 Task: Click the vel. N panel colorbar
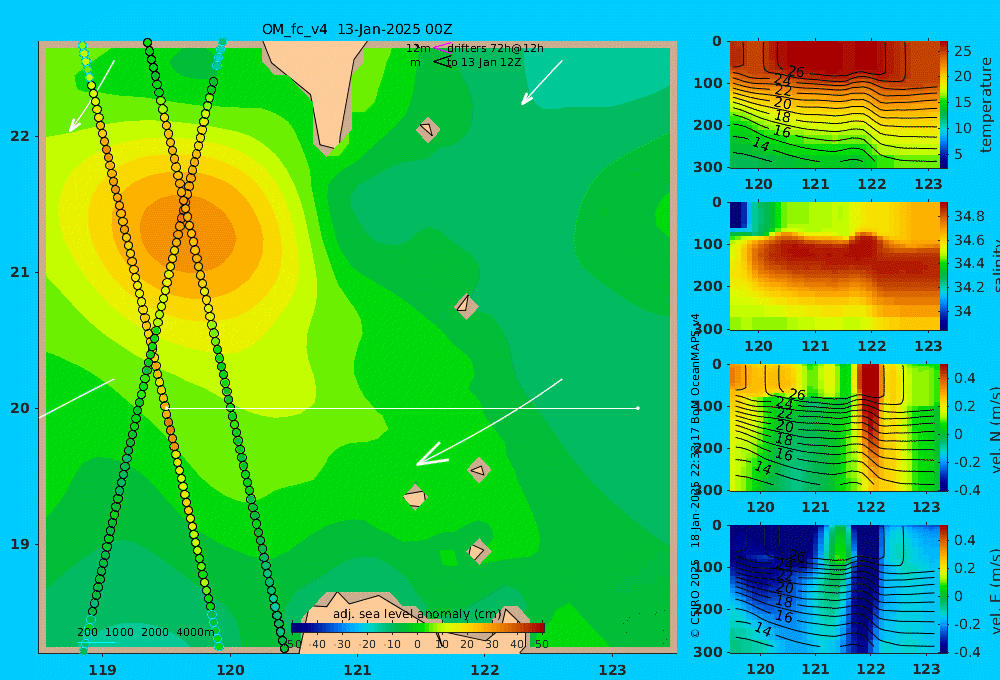[x=943, y=427]
